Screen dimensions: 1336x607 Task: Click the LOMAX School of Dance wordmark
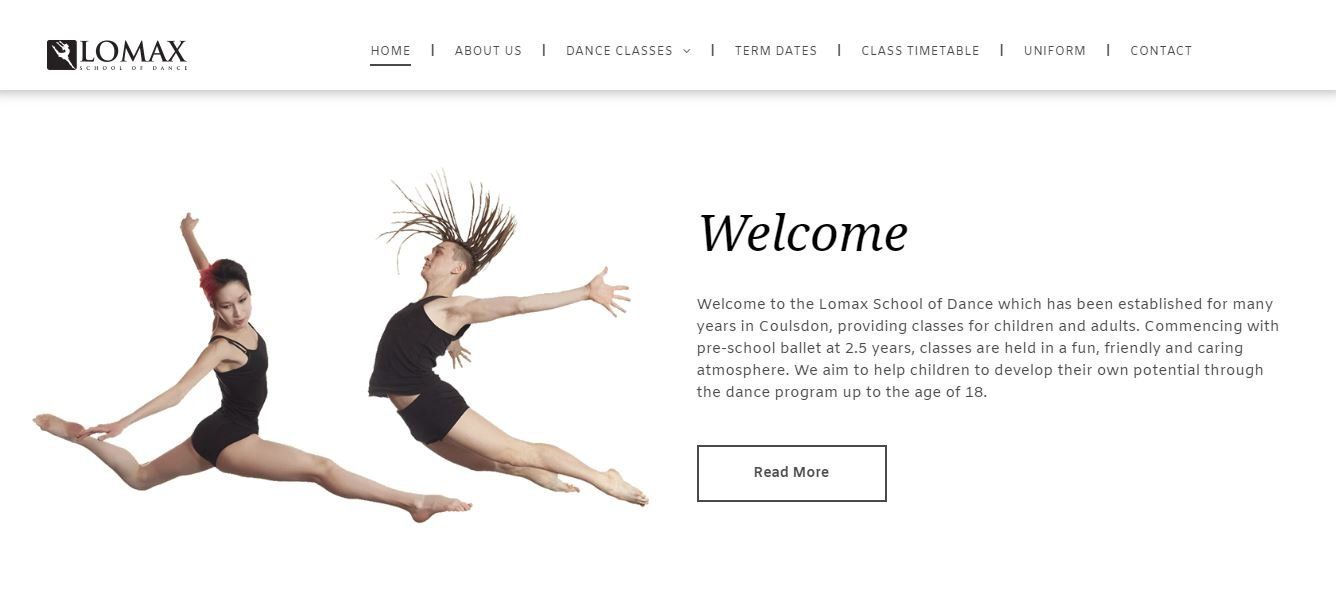pos(133,55)
